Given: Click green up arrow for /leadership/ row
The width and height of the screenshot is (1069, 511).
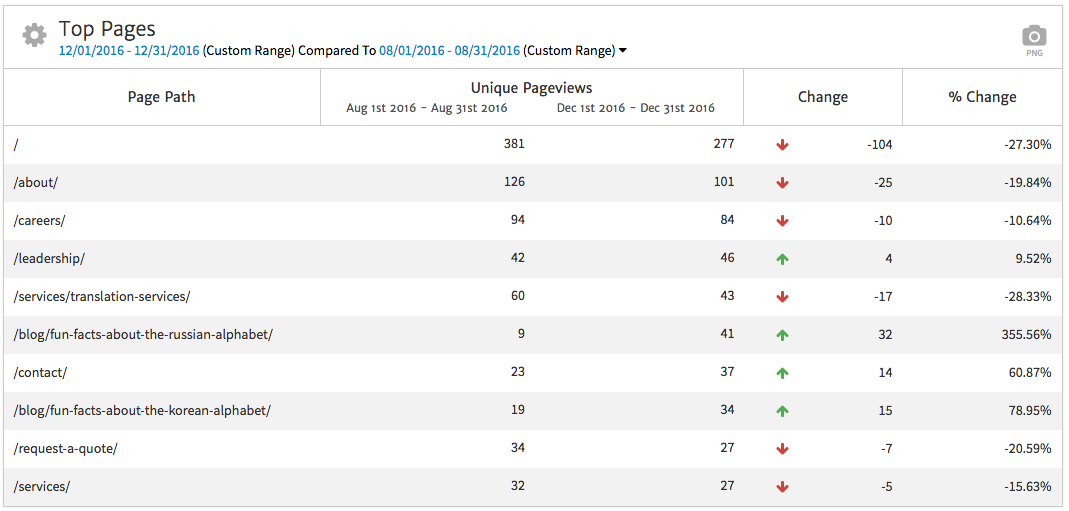Looking at the screenshot, I should (782, 259).
